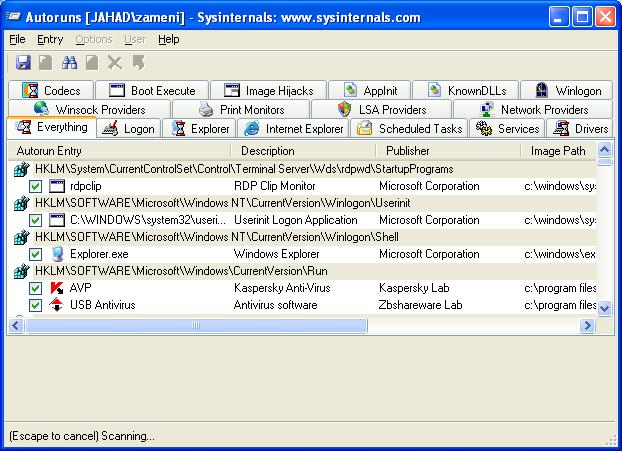Select the 'Zbshareware Lab' publisher cell
Viewport: 622px width, 451px height.
coord(420,305)
